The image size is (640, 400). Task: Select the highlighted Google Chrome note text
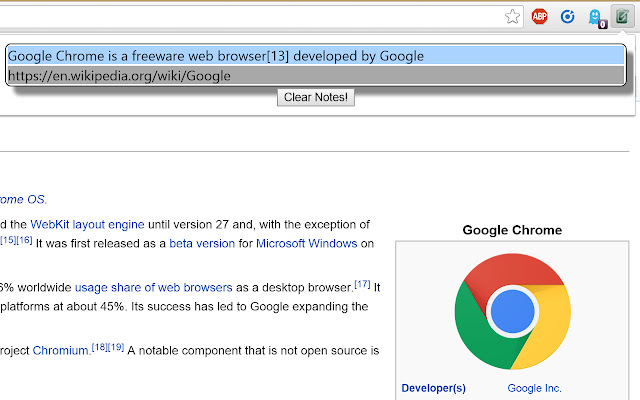(x=316, y=56)
